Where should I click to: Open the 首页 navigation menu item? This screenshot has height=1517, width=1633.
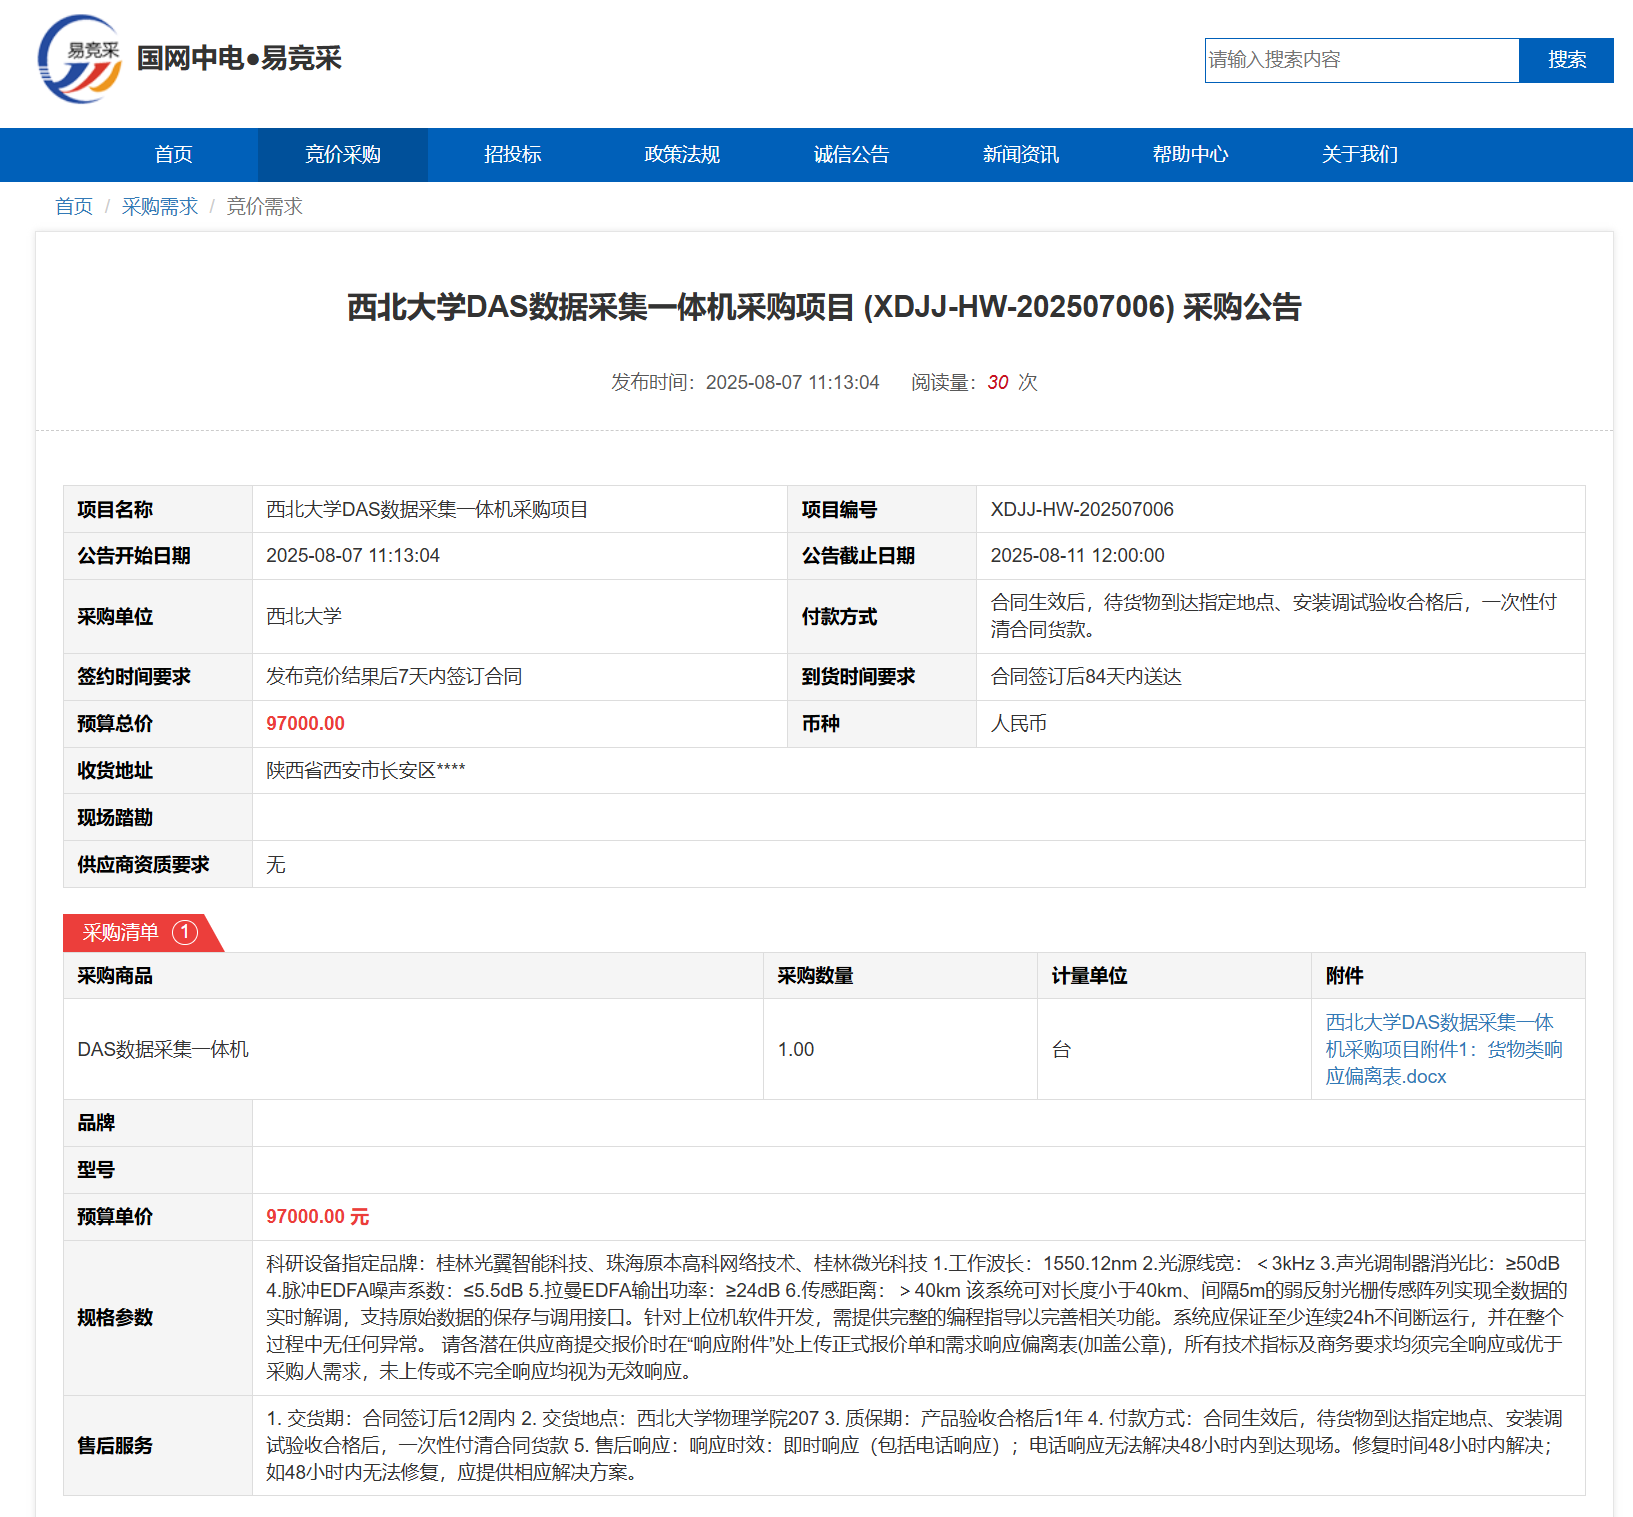173,155
